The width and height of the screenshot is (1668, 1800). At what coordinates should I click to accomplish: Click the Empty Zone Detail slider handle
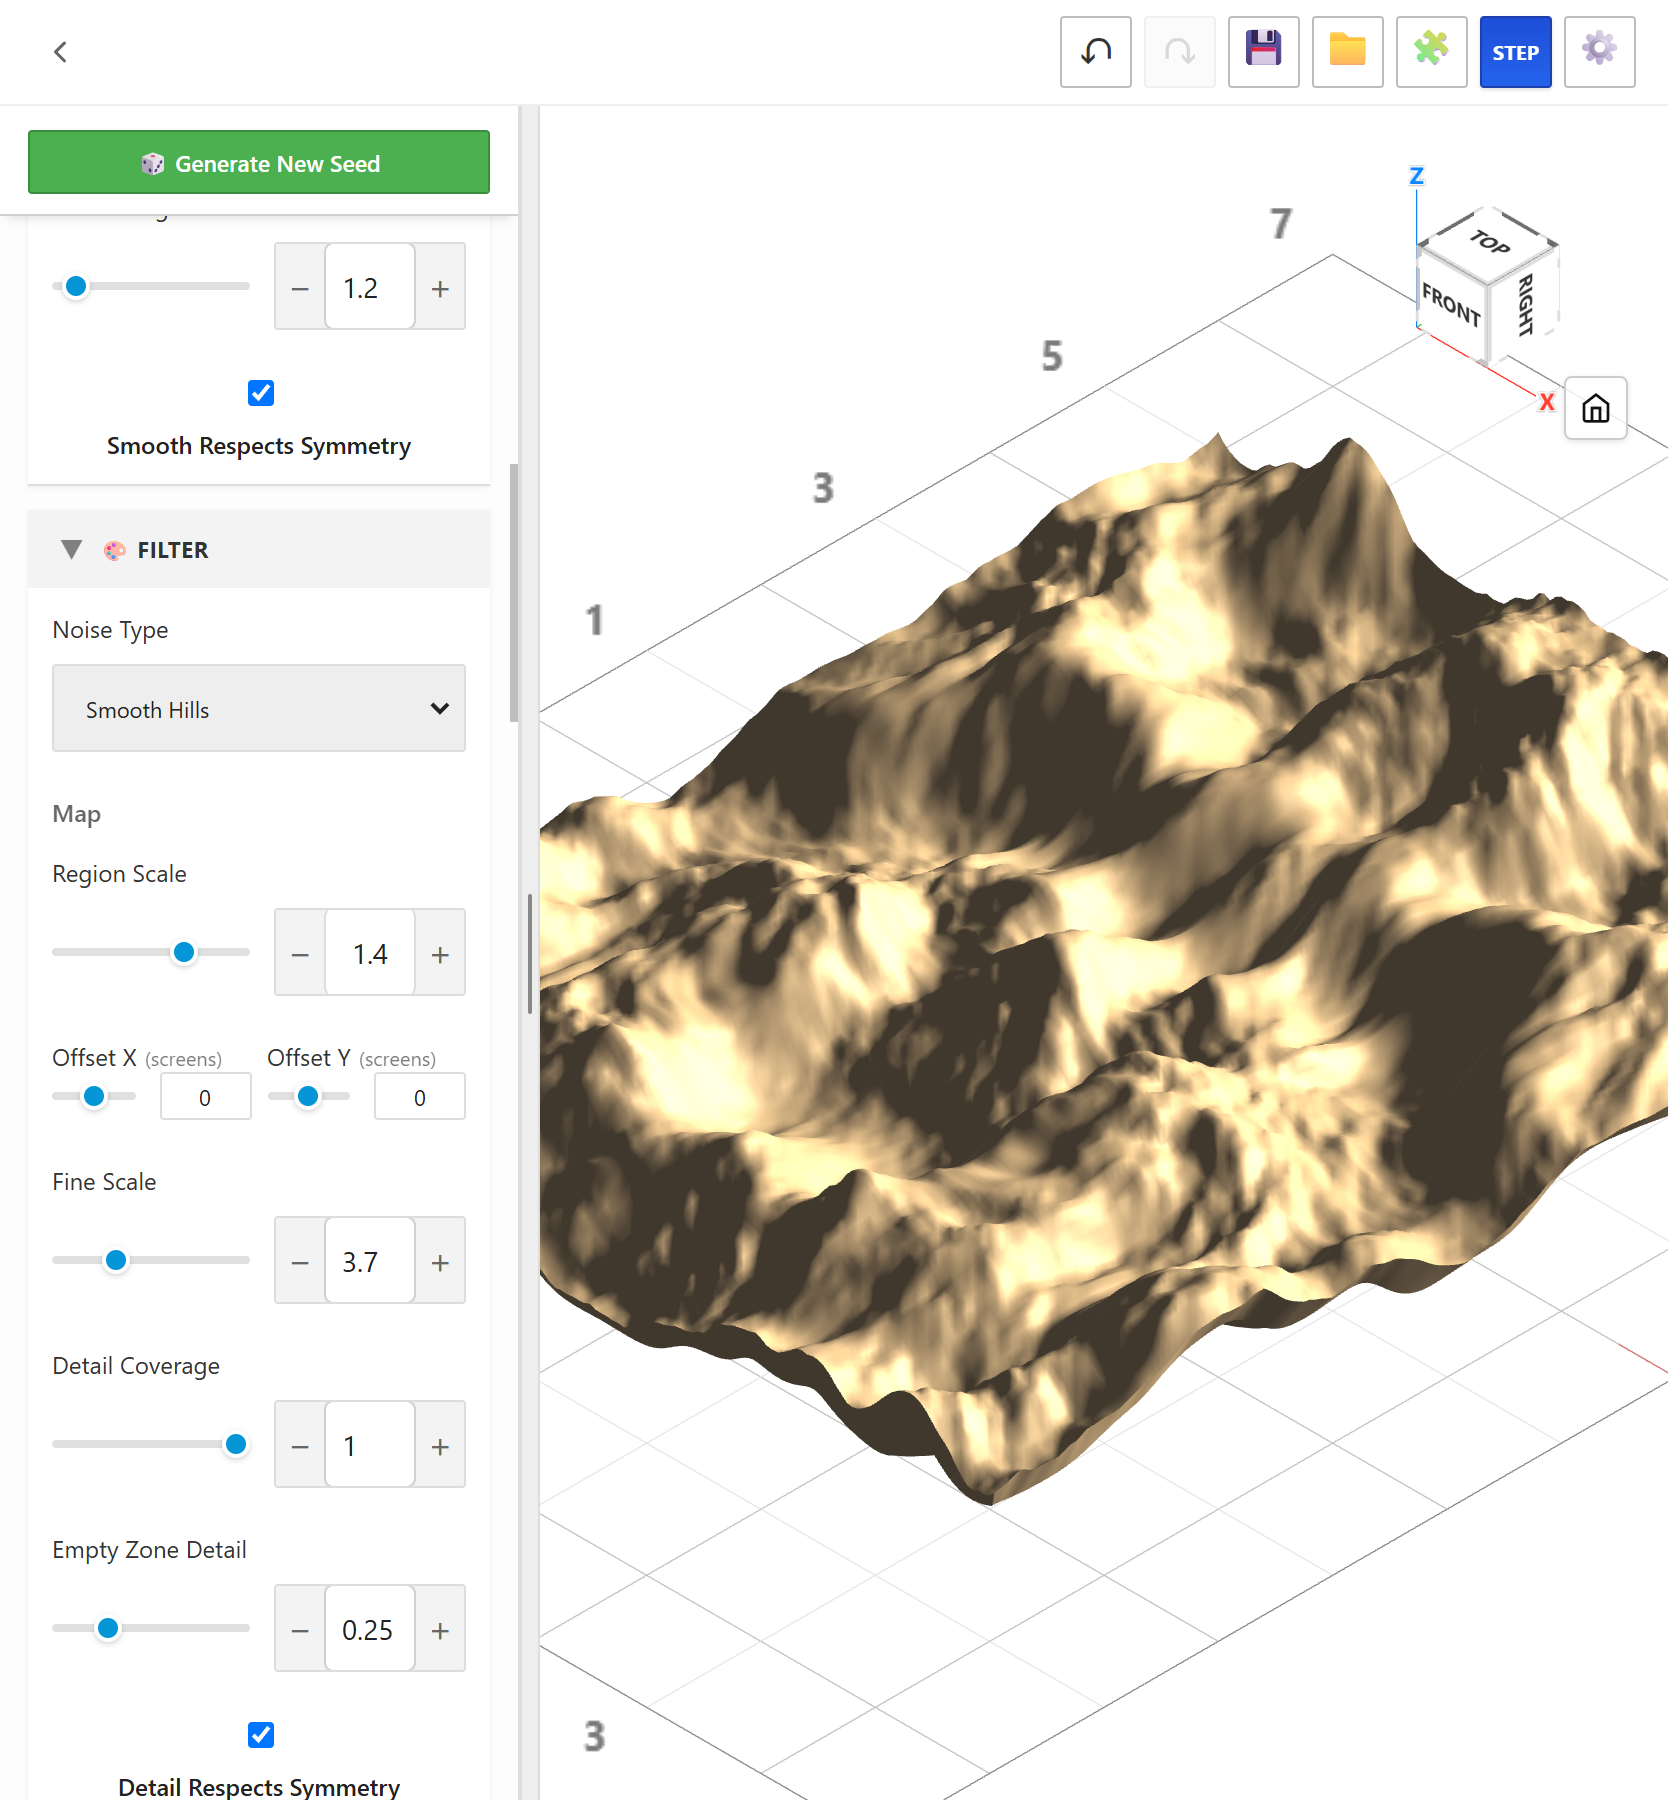108,1628
